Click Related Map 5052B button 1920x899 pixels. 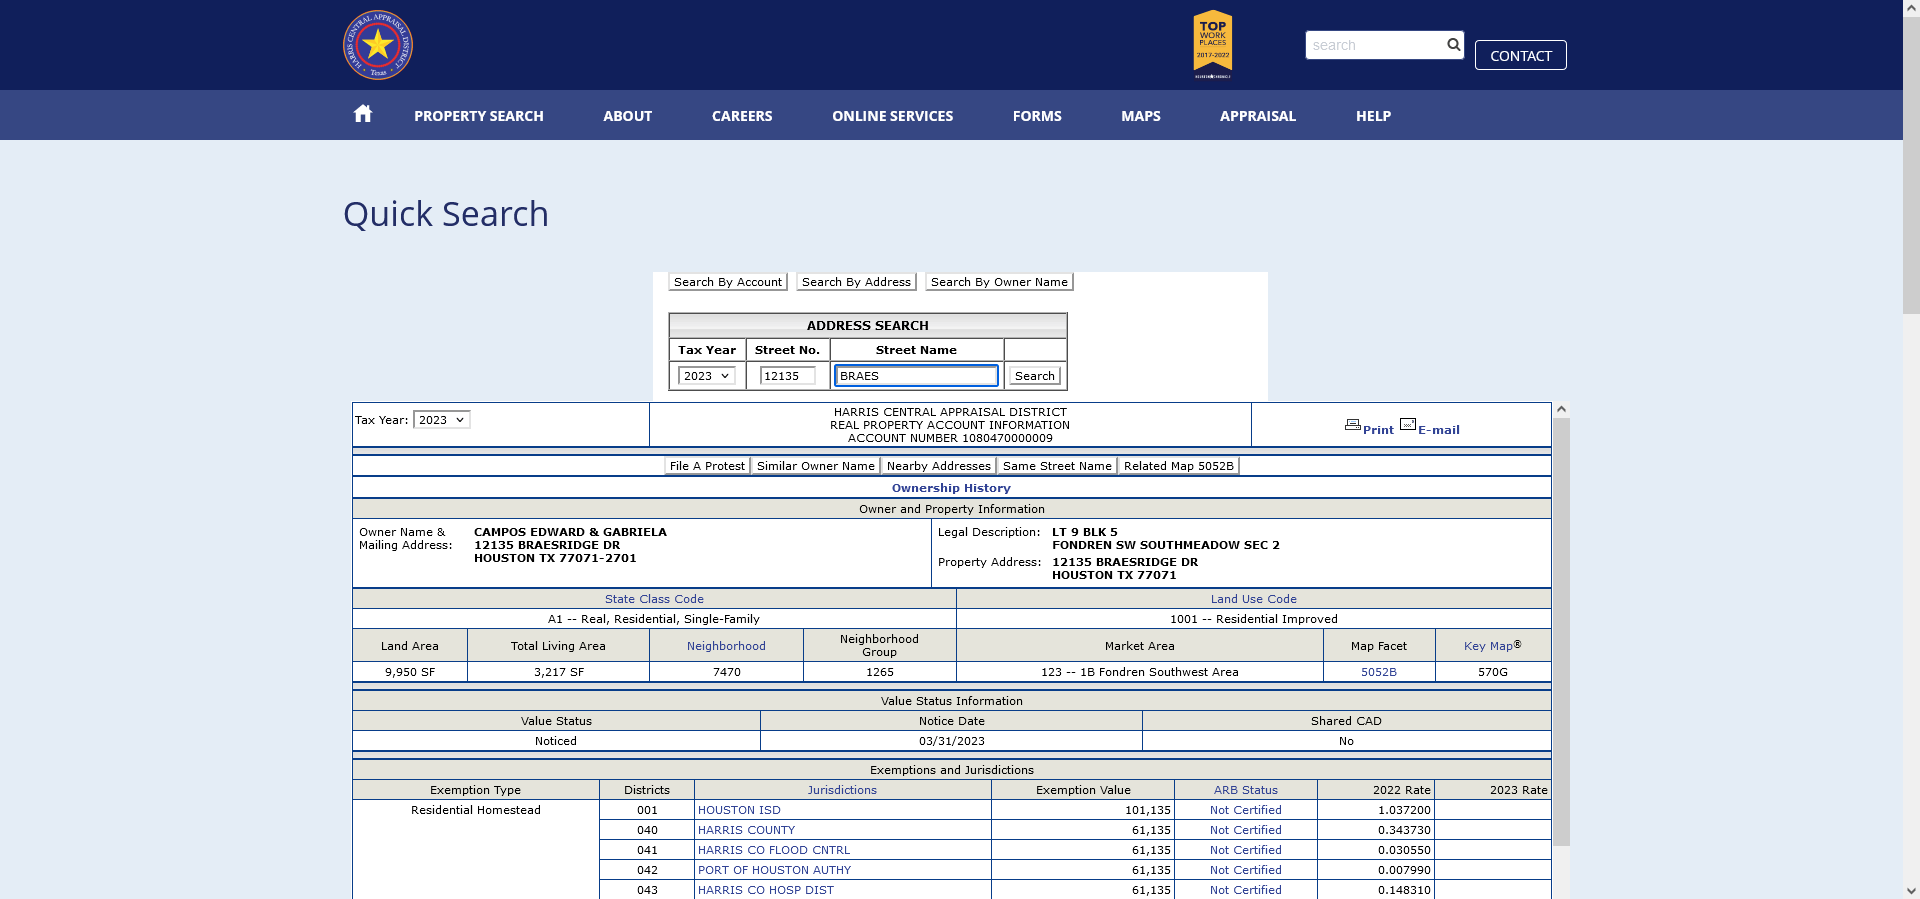(1179, 466)
